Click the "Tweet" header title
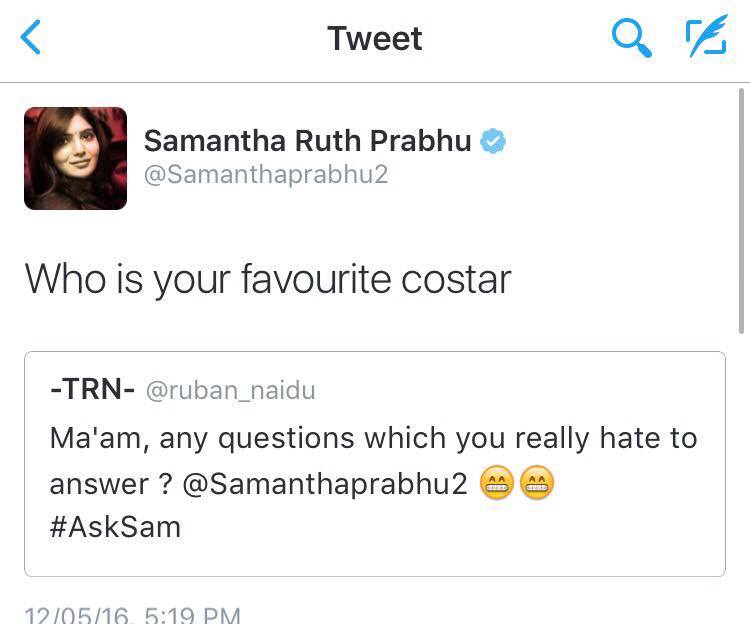The image size is (750, 624). point(374,39)
